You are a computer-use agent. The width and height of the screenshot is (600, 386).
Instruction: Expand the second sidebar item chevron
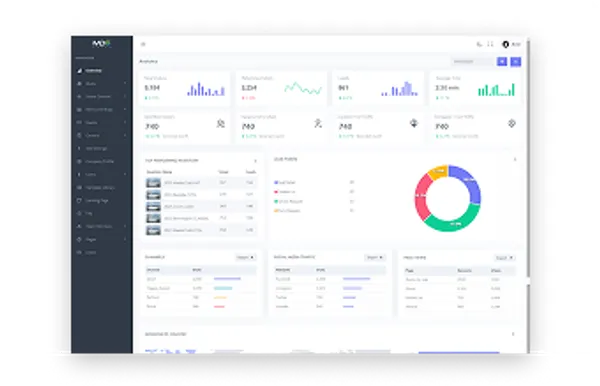(125, 83)
